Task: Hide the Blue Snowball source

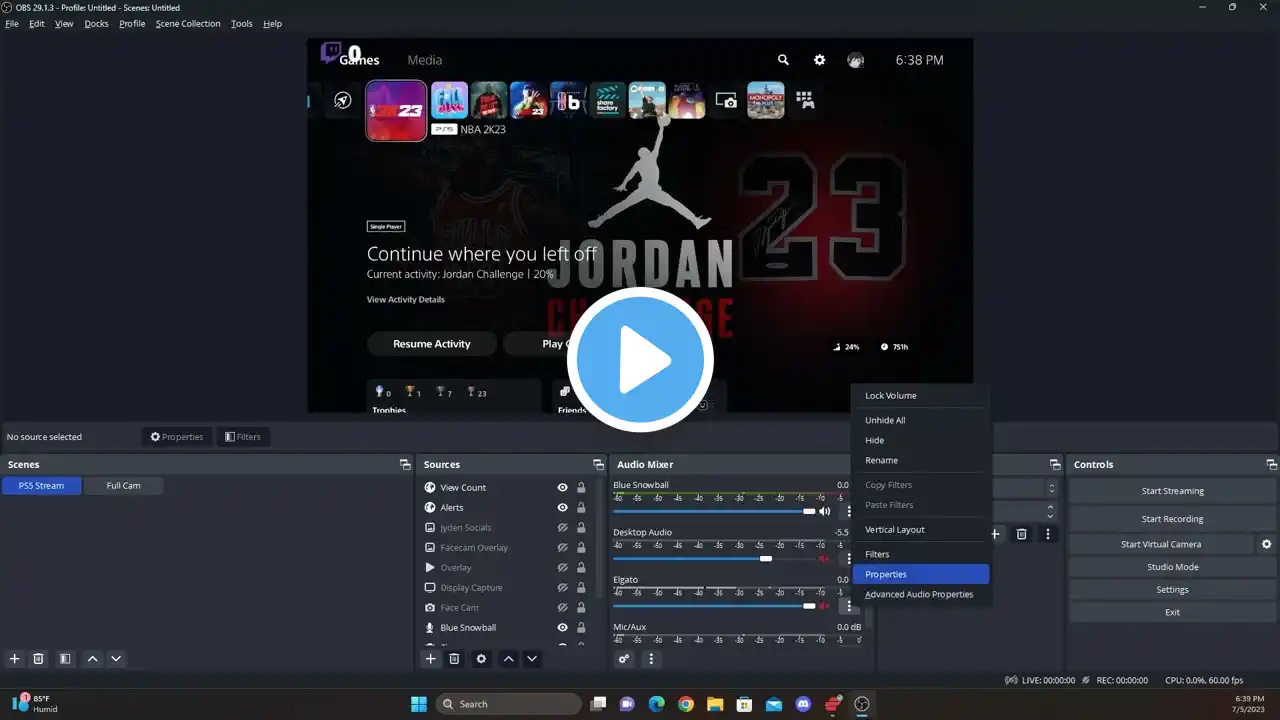Action: 563,628
